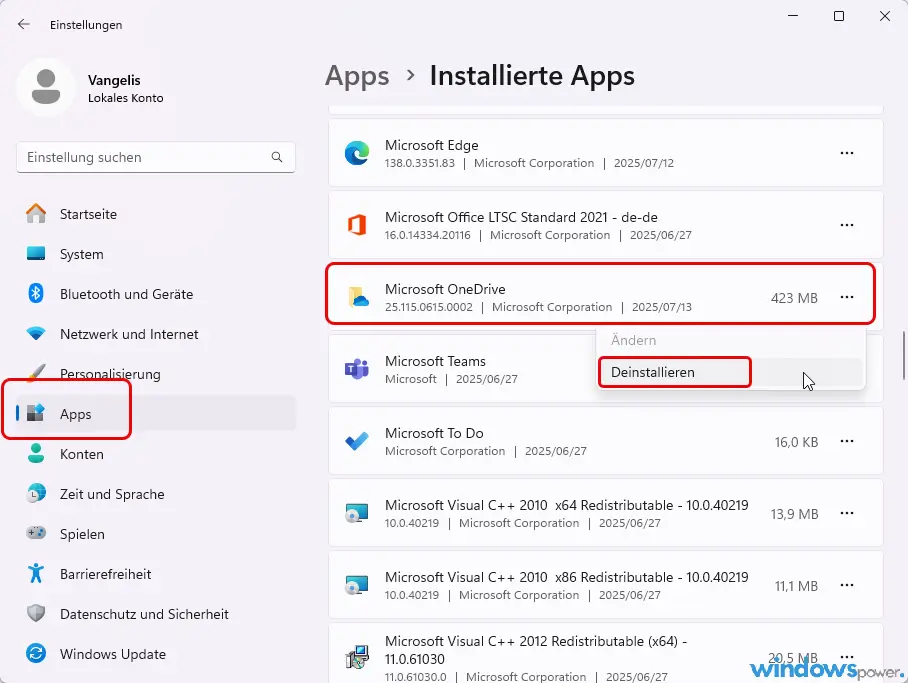Open Netzwerk und Internet settings
This screenshot has height=683, width=908.
click(156, 334)
